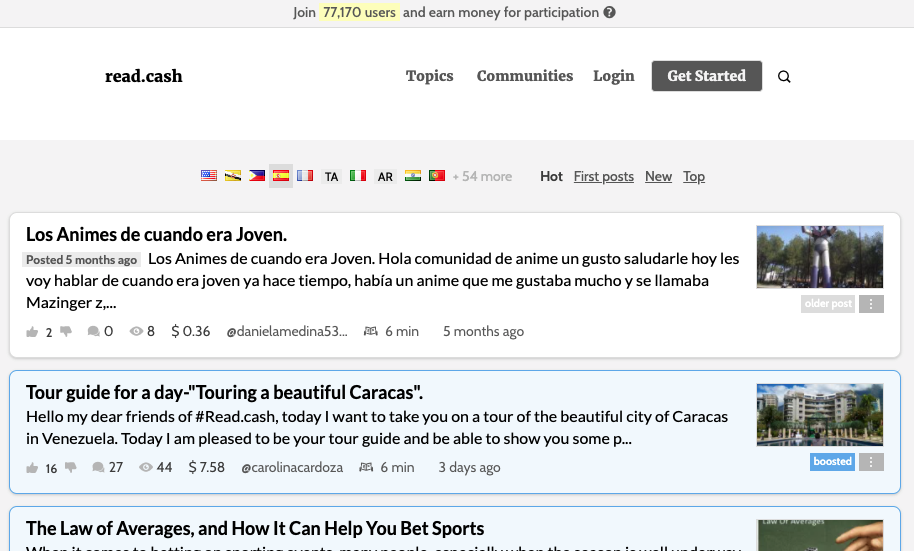This screenshot has height=551, width=914.
Task: Open the Law of Averages thumbnail
Action: 820,535
